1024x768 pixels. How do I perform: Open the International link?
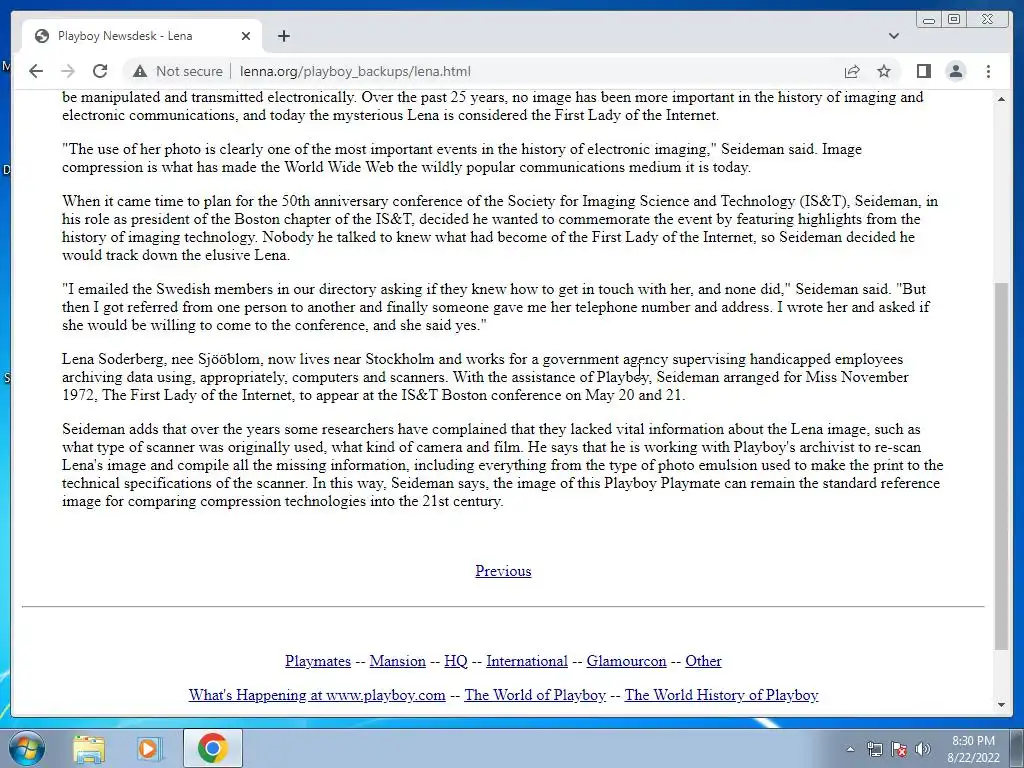pos(526,661)
